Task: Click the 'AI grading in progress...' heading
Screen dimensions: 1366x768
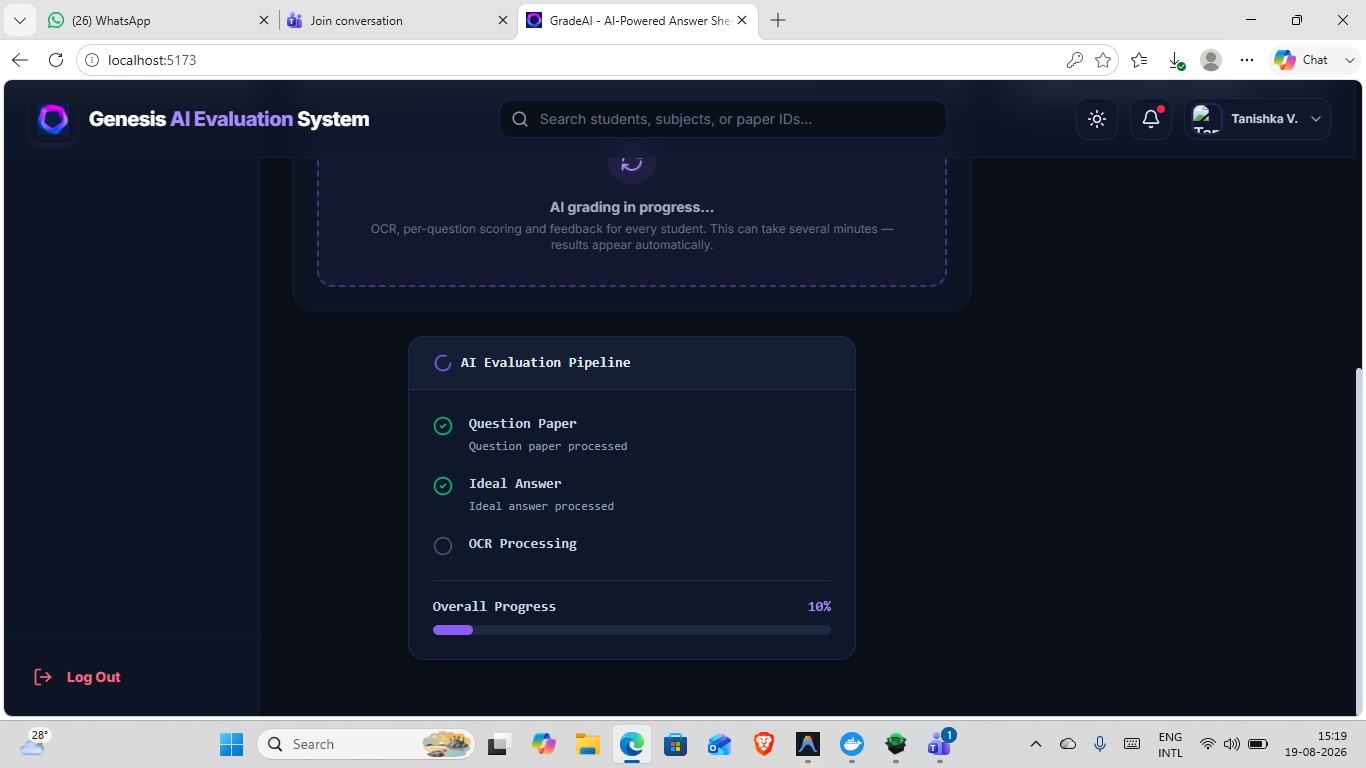Action: [x=632, y=207]
